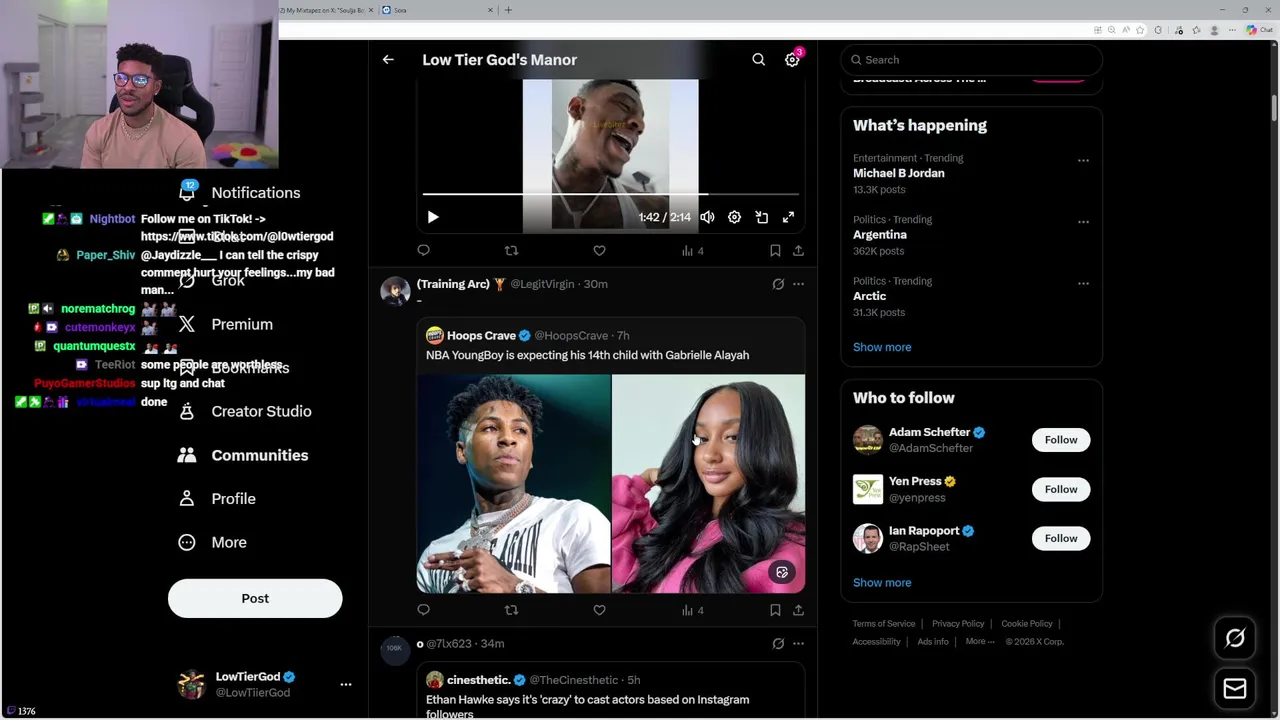Open a new browser tab
The width and height of the screenshot is (1280, 720).
coord(508,10)
